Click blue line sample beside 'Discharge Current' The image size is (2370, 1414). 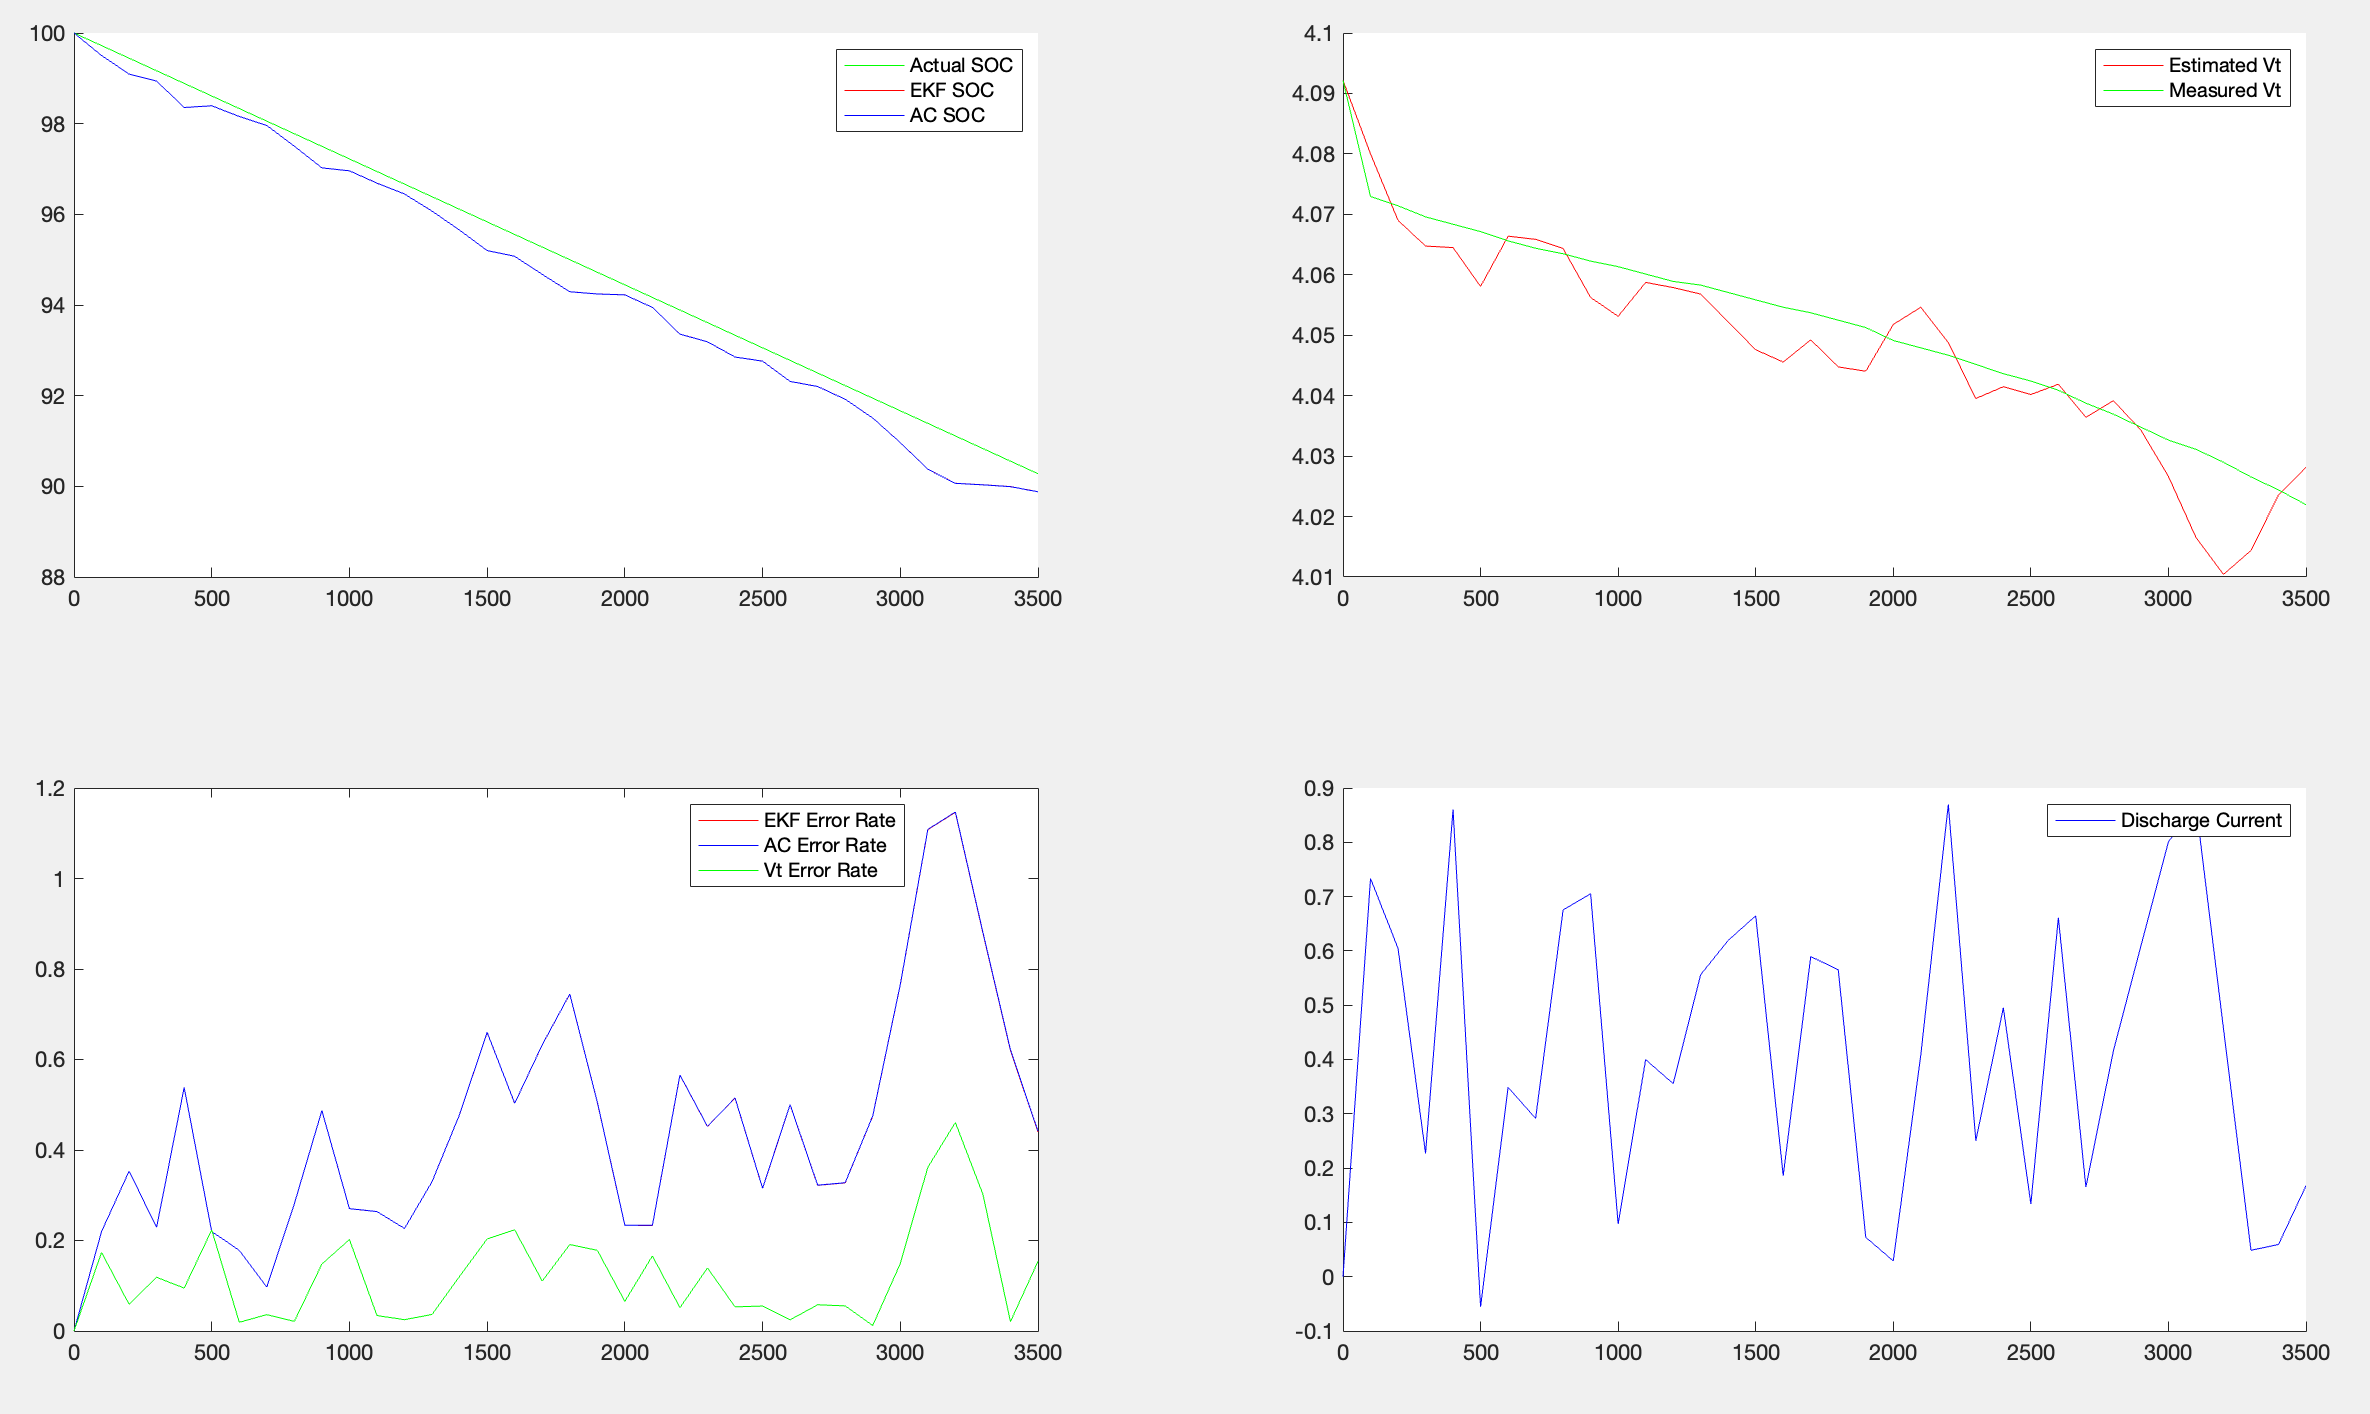2085,820
